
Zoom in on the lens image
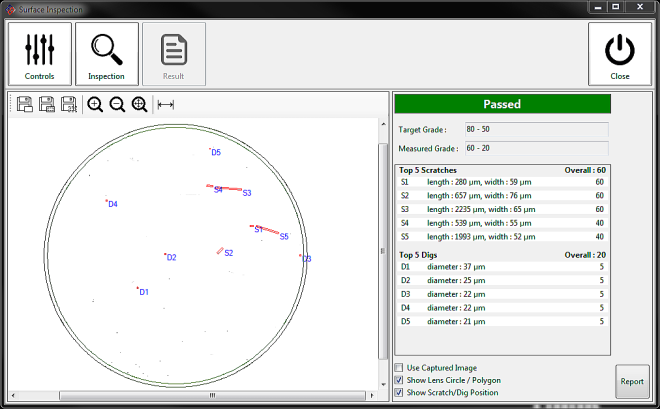(95, 105)
